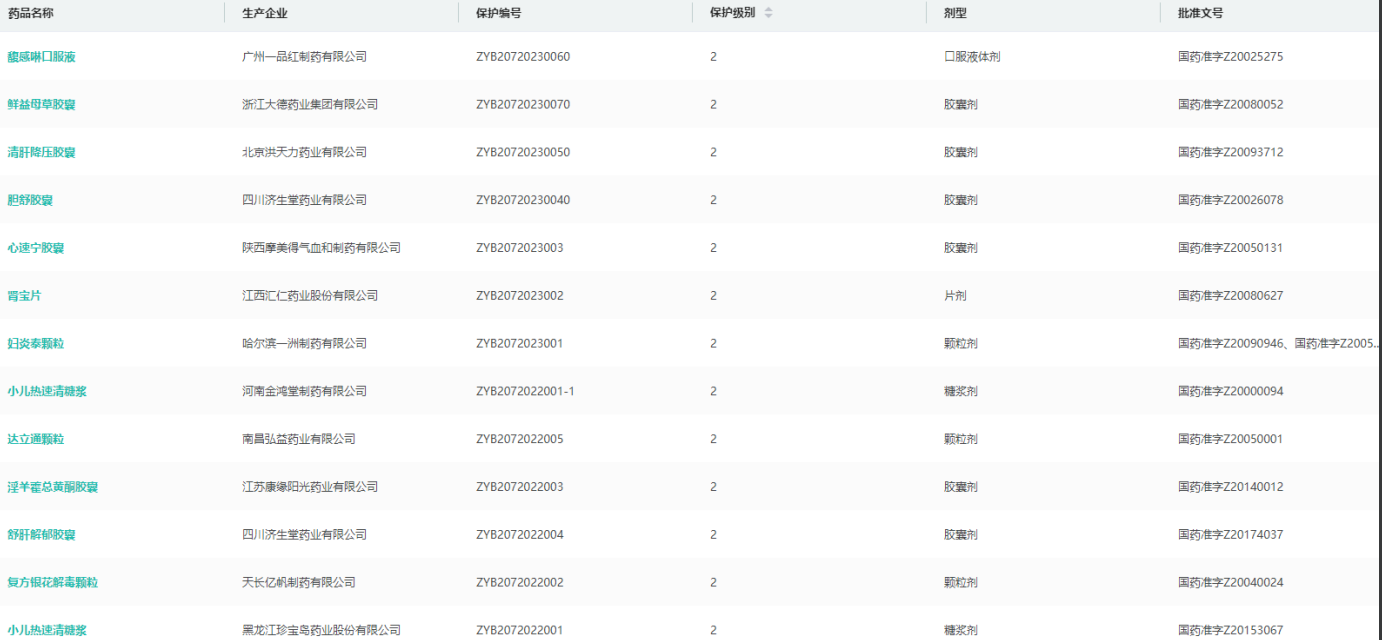Open the 舒肝解郁胶囊 drug link
Screen dimensions: 1382x640
click(41, 535)
